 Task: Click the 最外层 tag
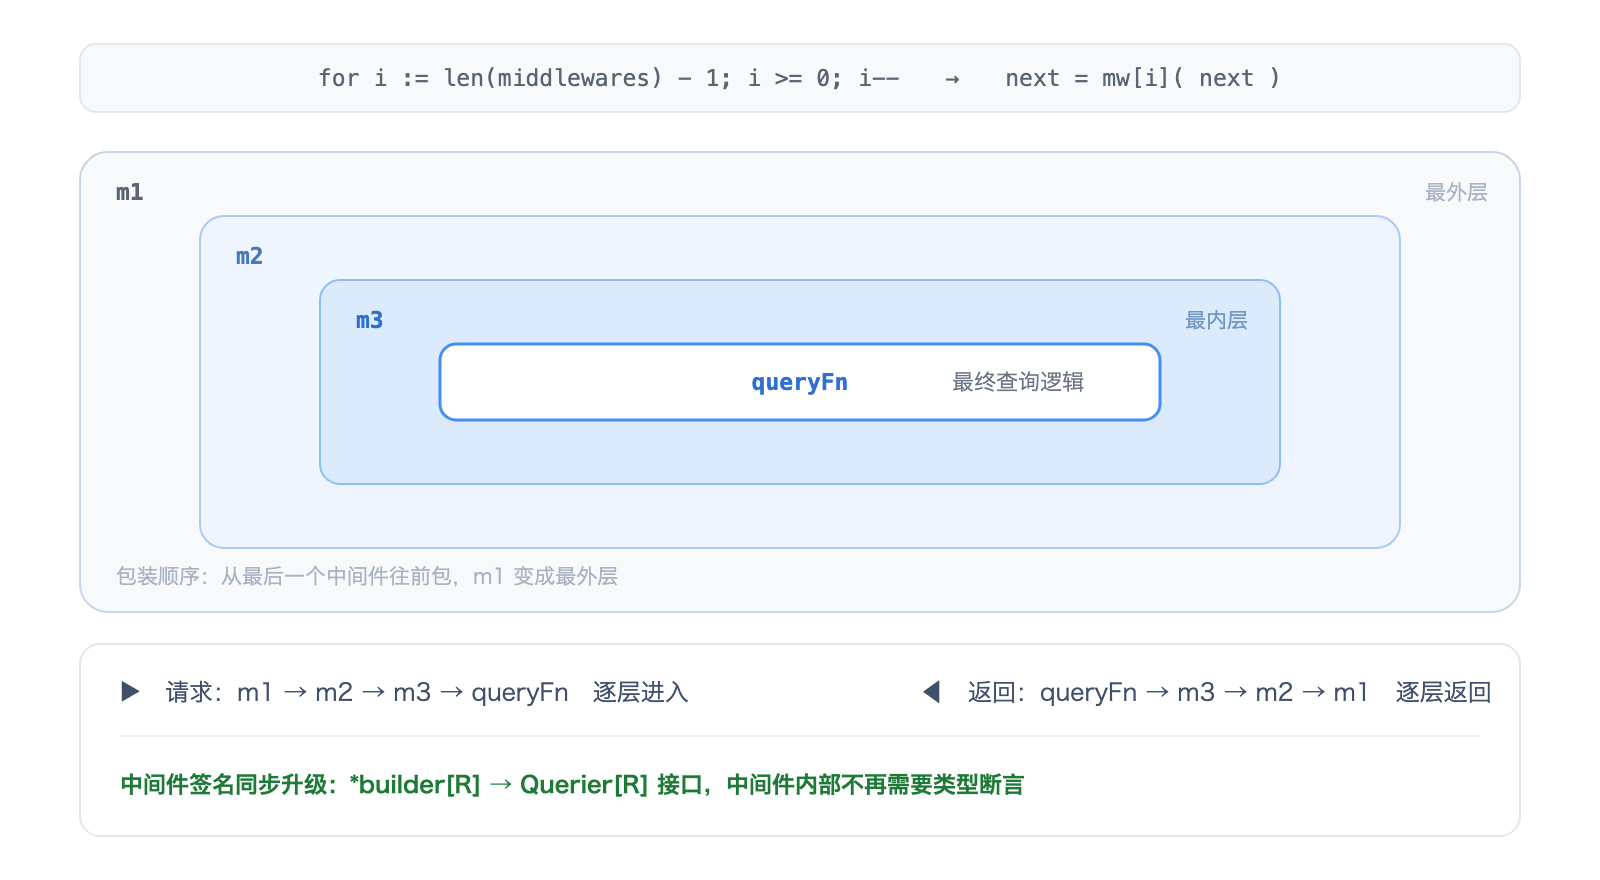1456,192
